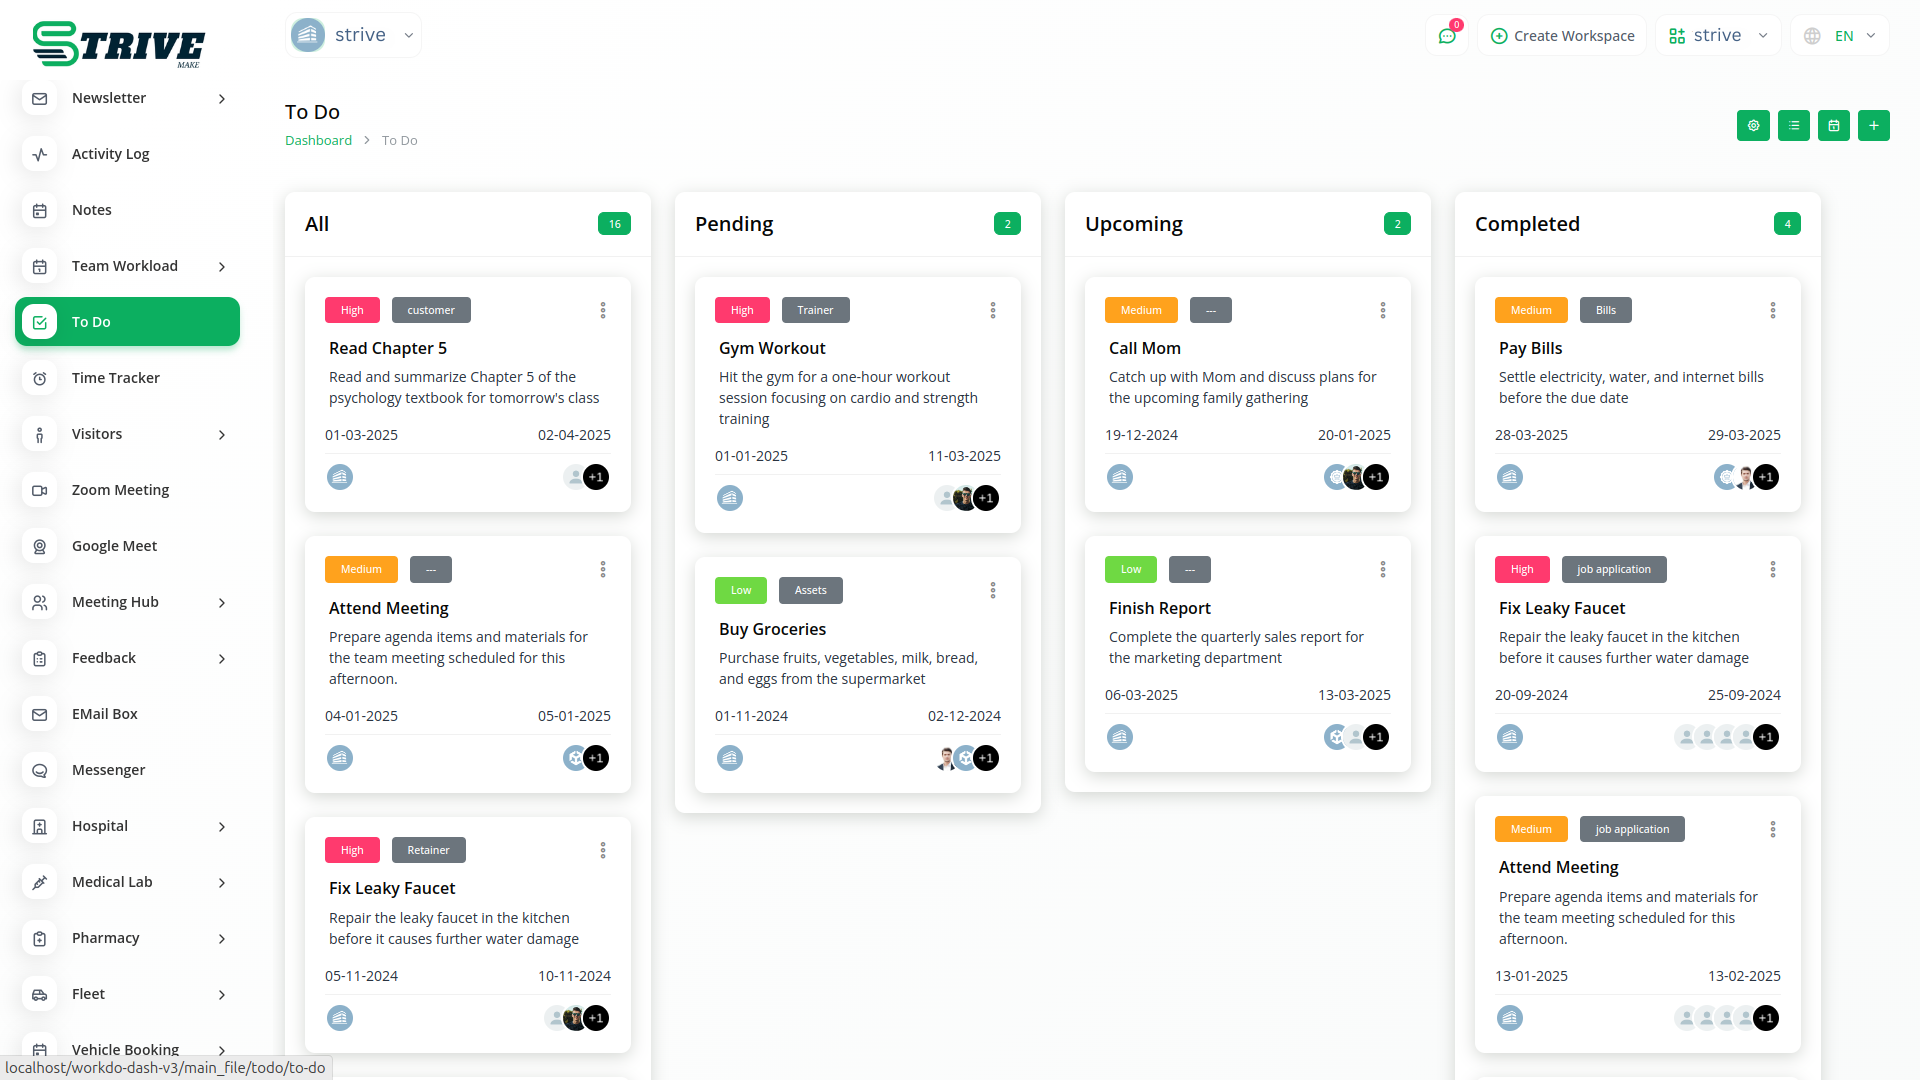The image size is (1920, 1080).
Task: Open Time Tracker from the sidebar
Action: pos(115,378)
